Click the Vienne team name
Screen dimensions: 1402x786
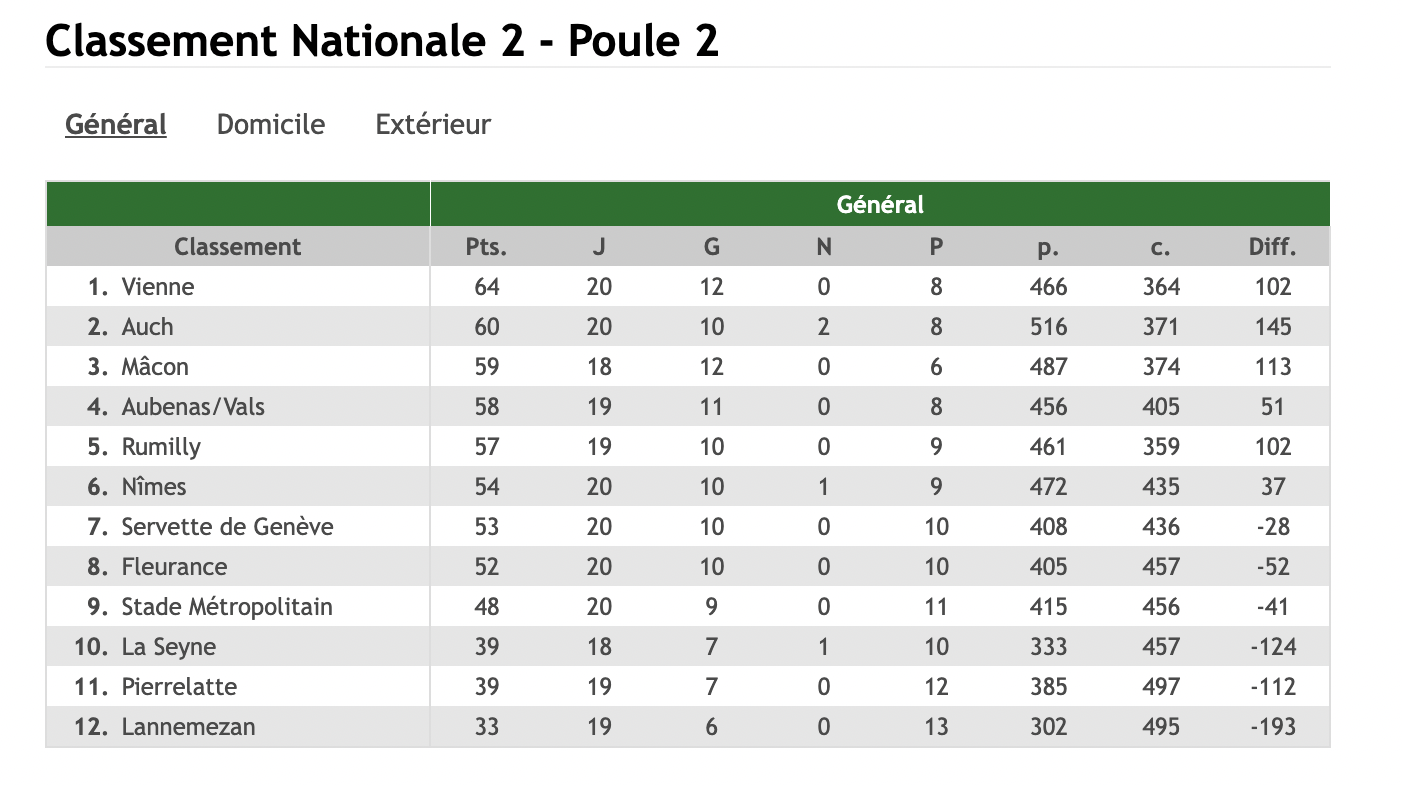pyautogui.click(x=158, y=287)
